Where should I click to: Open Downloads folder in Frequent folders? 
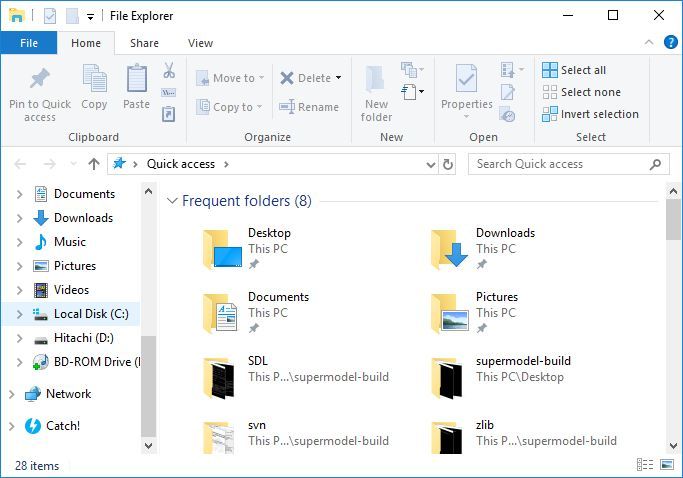[450, 249]
